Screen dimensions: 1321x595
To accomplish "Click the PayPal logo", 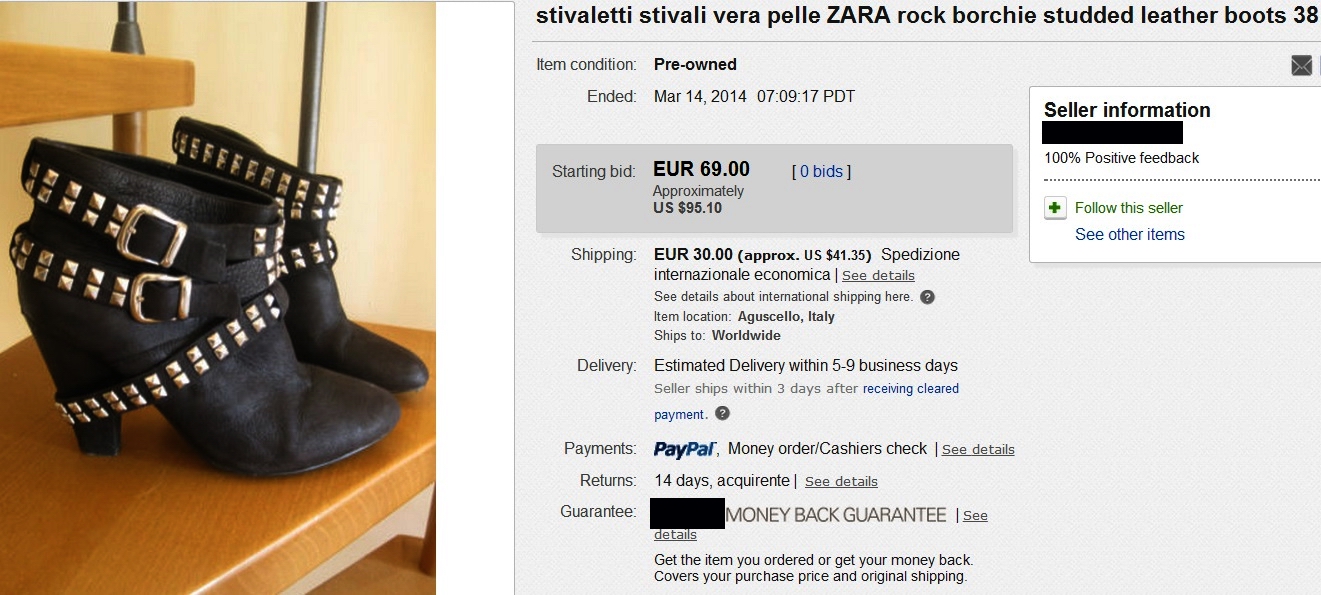I will [687, 449].
